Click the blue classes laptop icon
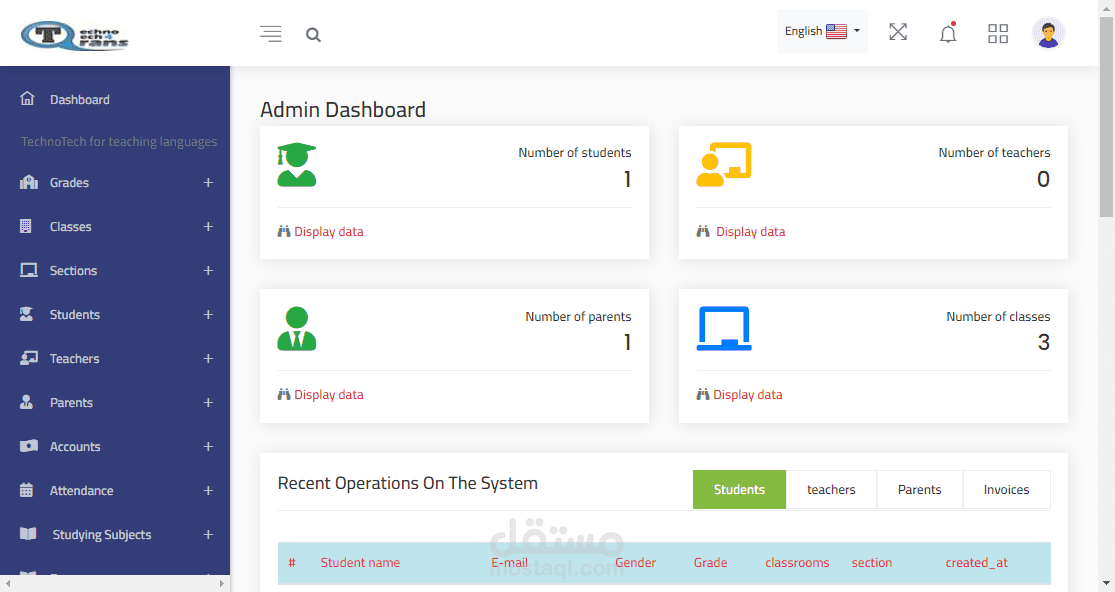The height and width of the screenshot is (592, 1115). pyautogui.click(x=724, y=328)
